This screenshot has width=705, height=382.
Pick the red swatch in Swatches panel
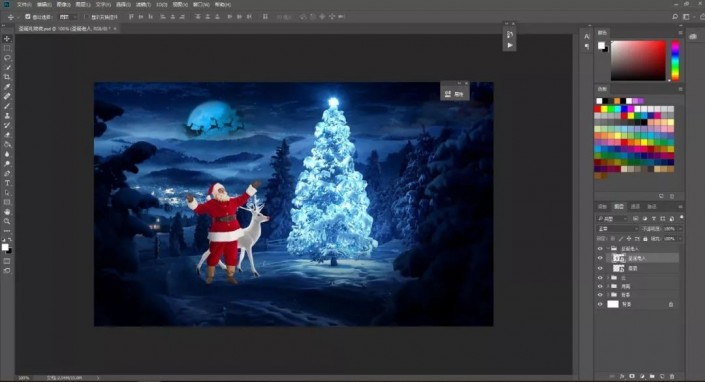click(598, 109)
